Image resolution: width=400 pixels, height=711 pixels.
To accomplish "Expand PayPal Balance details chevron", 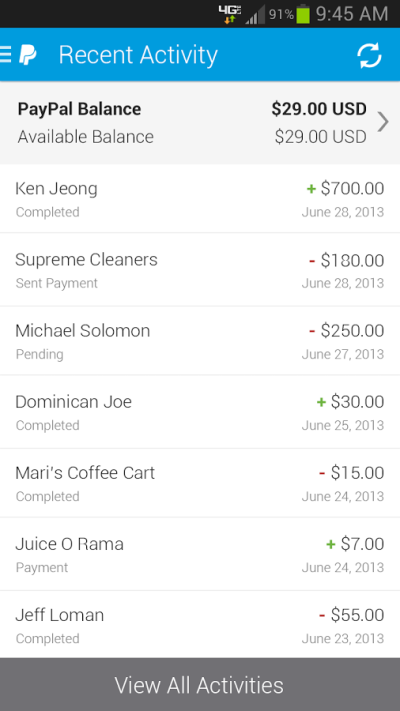I will point(383,122).
